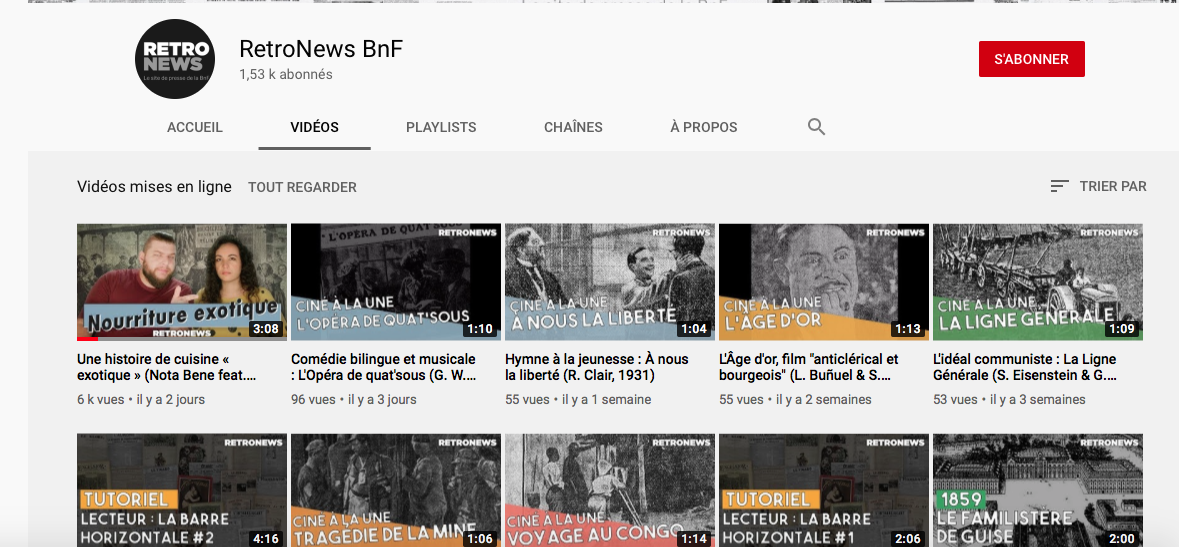Open title 'Hymne à la jeunesse'
The width and height of the screenshot is (1179, 547).
tap(597, 367)
